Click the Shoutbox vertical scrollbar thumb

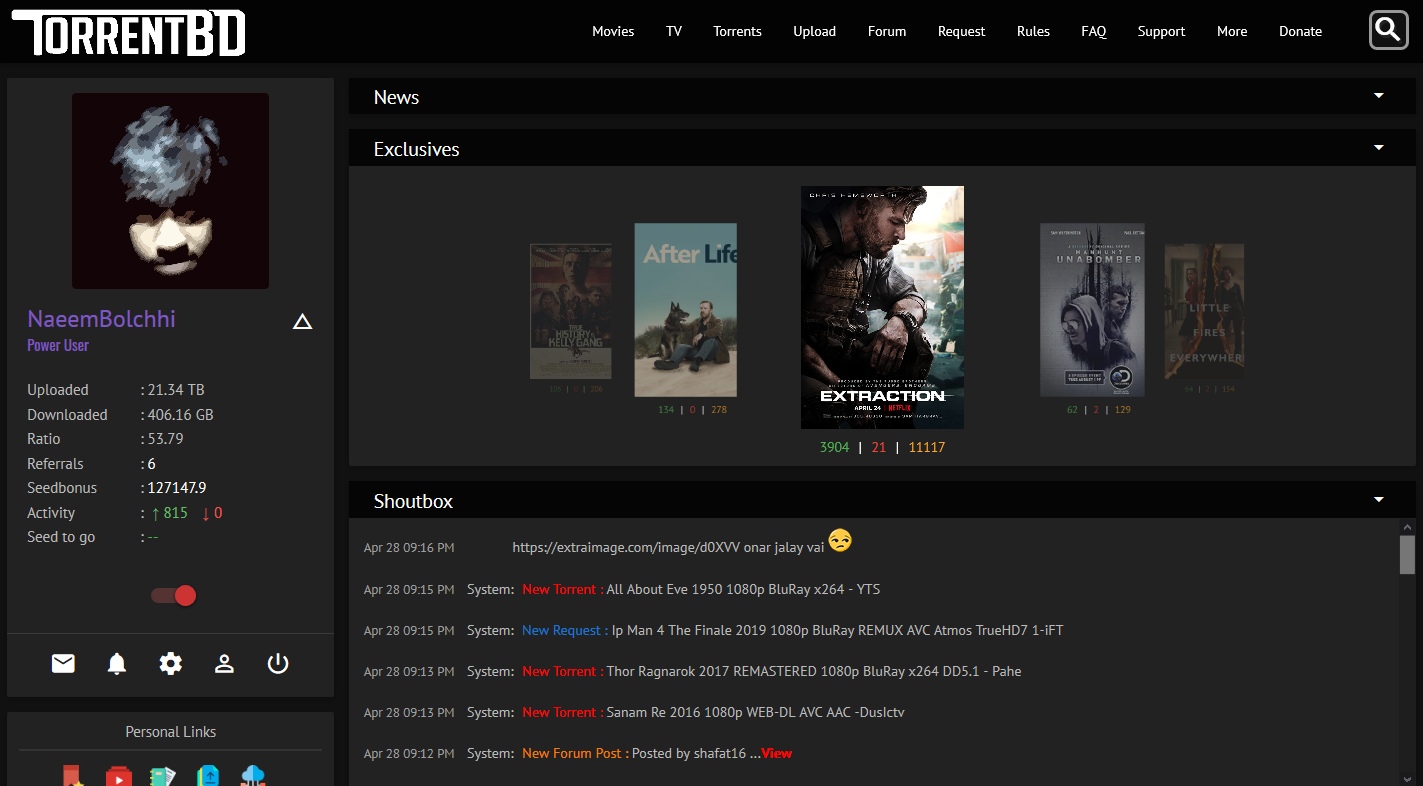[1407, 554]
